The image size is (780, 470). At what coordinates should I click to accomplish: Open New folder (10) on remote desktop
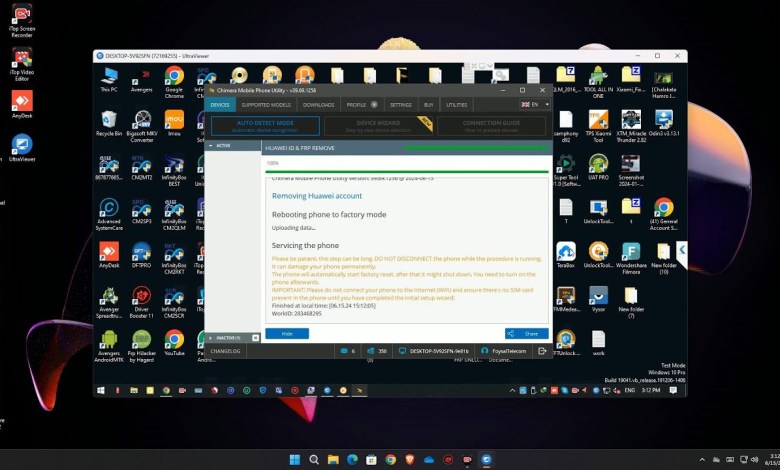click(x=664, y=259)
